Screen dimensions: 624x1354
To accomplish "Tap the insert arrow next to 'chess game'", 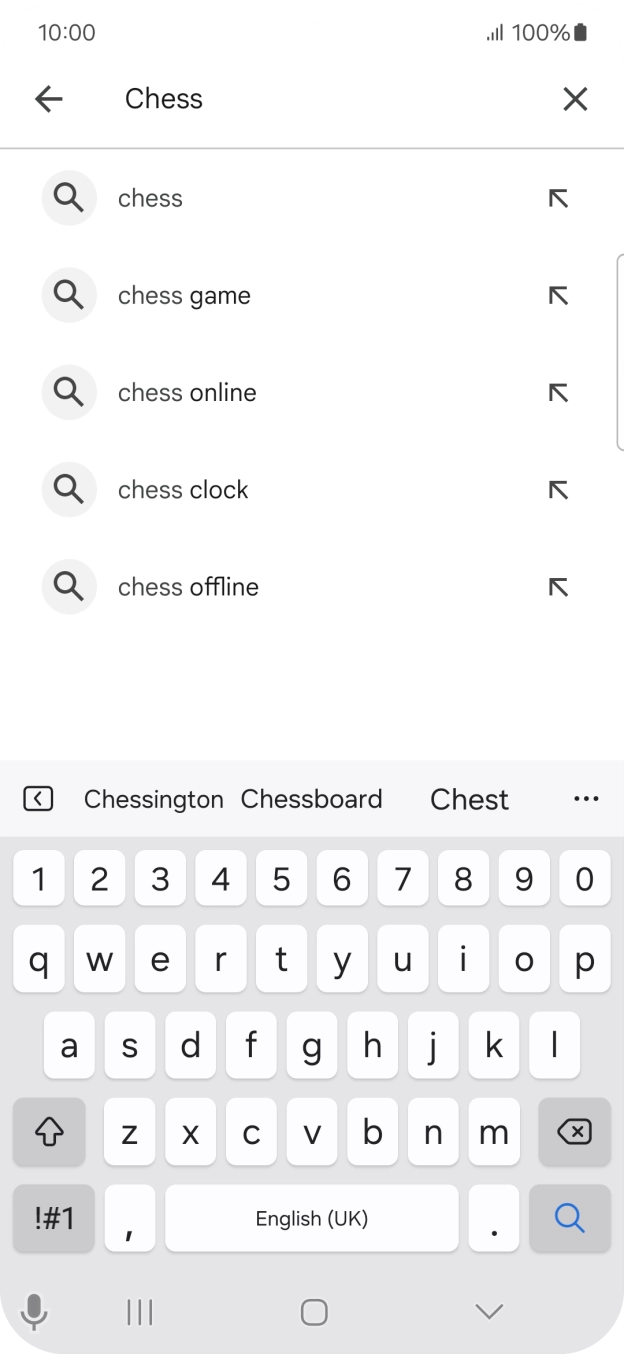I will point(559,294).
